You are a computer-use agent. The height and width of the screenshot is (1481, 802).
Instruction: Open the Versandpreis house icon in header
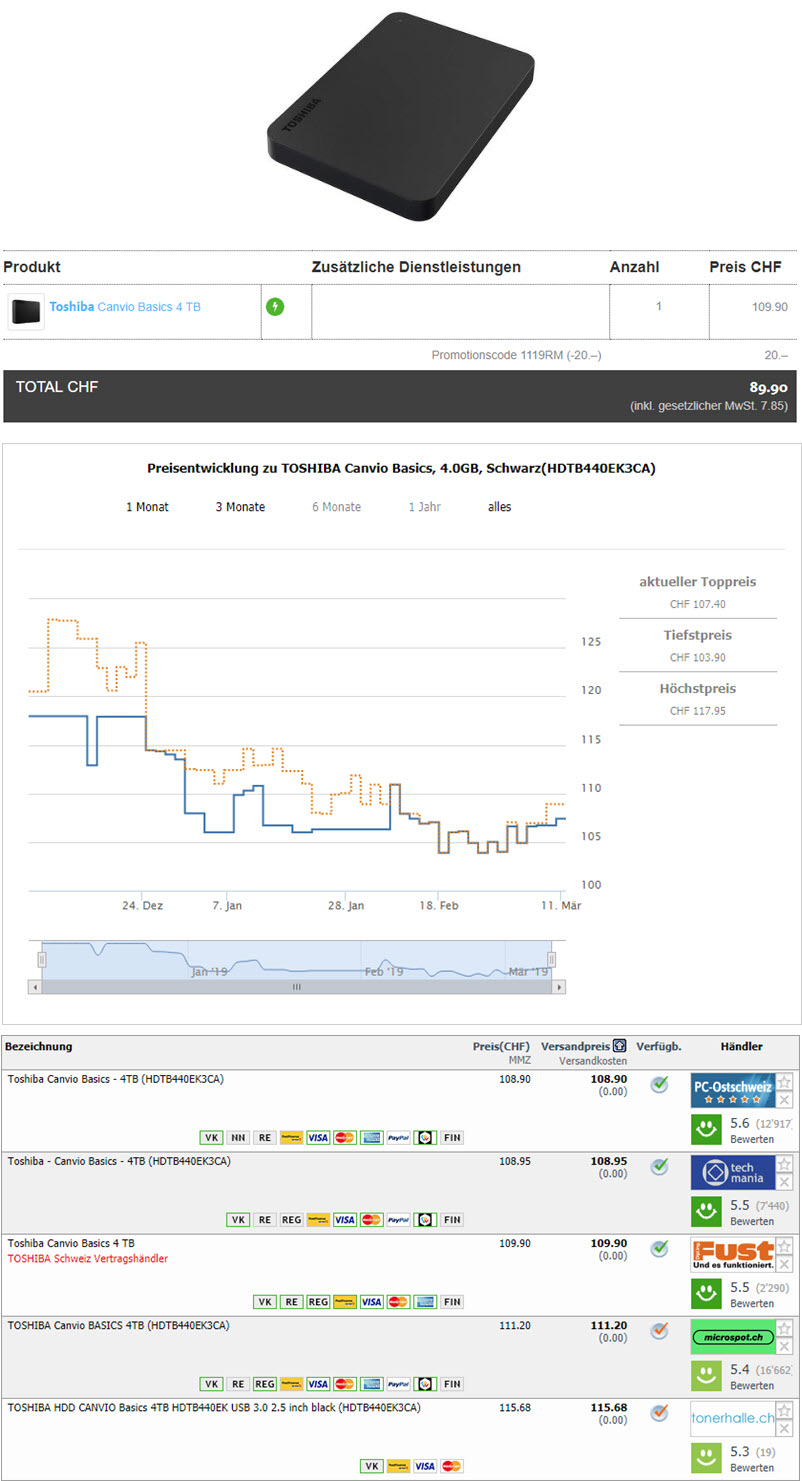tap(620, 1046)
